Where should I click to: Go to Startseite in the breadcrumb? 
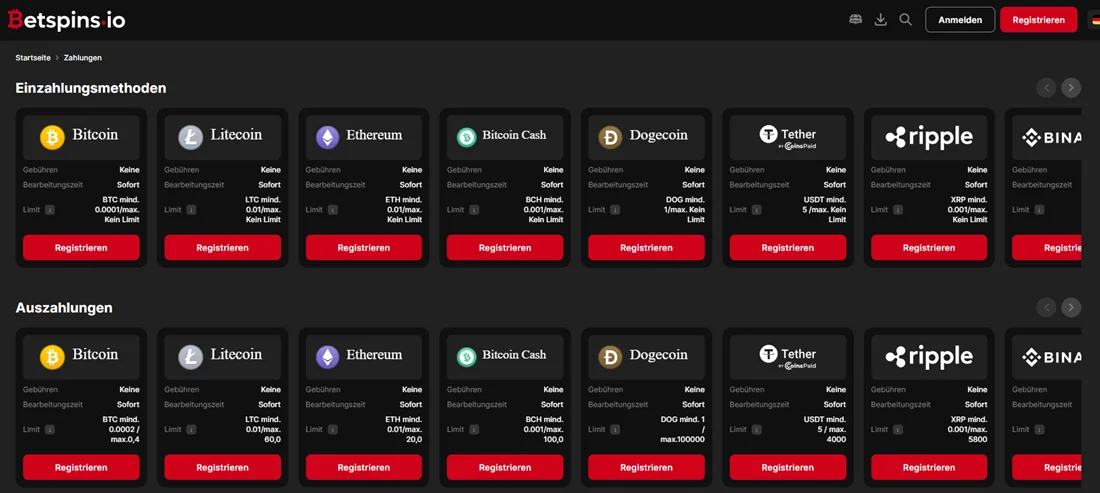click(x=33, y=58)
